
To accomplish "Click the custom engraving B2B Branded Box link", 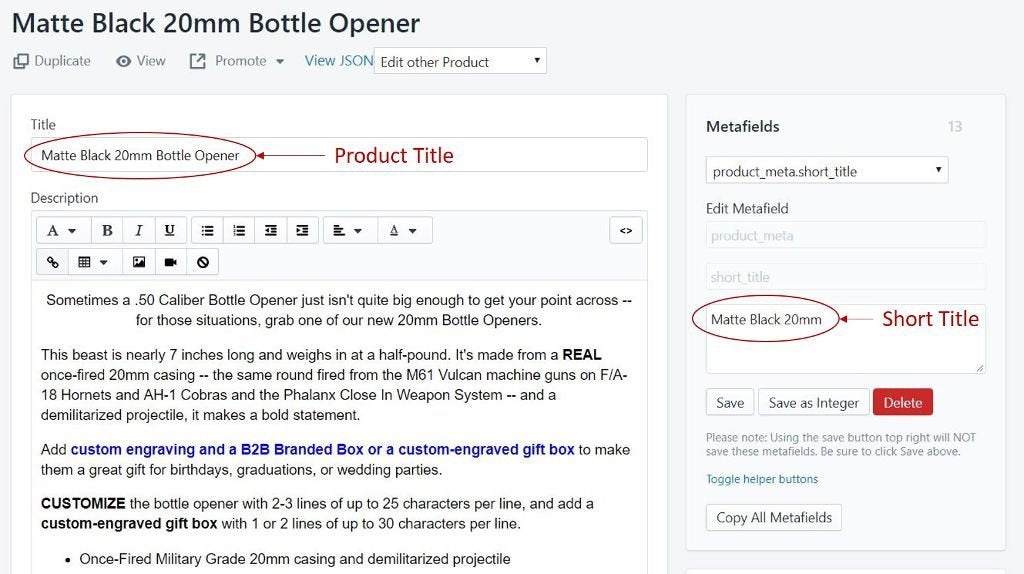I will tap(323, 449).
